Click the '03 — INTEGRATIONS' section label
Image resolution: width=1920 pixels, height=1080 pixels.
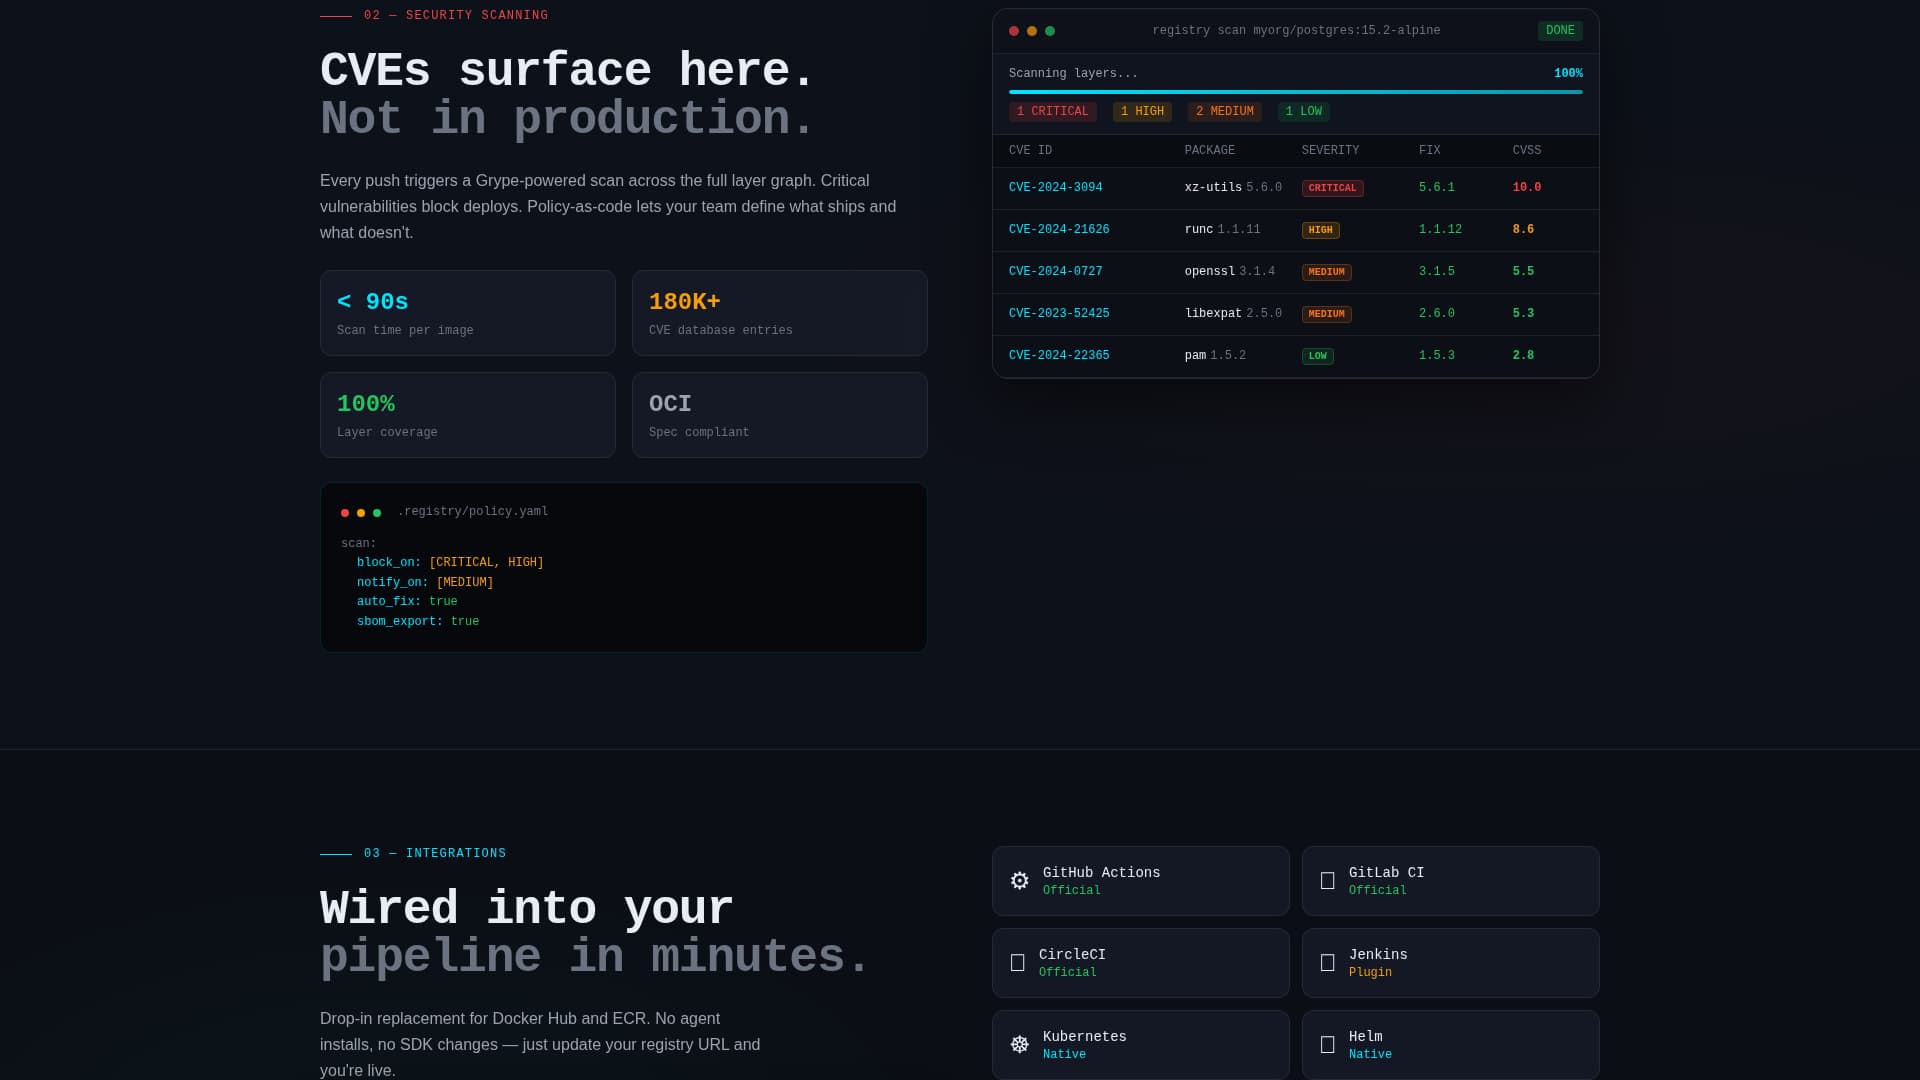[x=435, y=854]
